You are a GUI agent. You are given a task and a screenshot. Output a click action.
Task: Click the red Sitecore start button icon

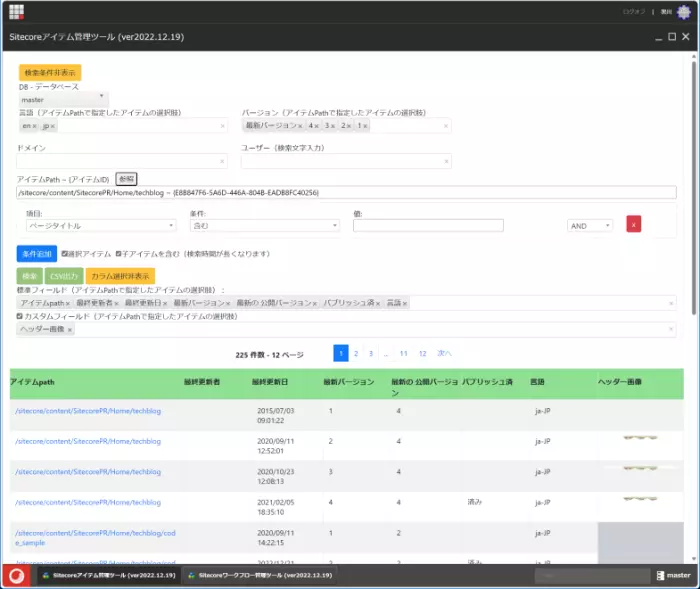tap(15, 576)
